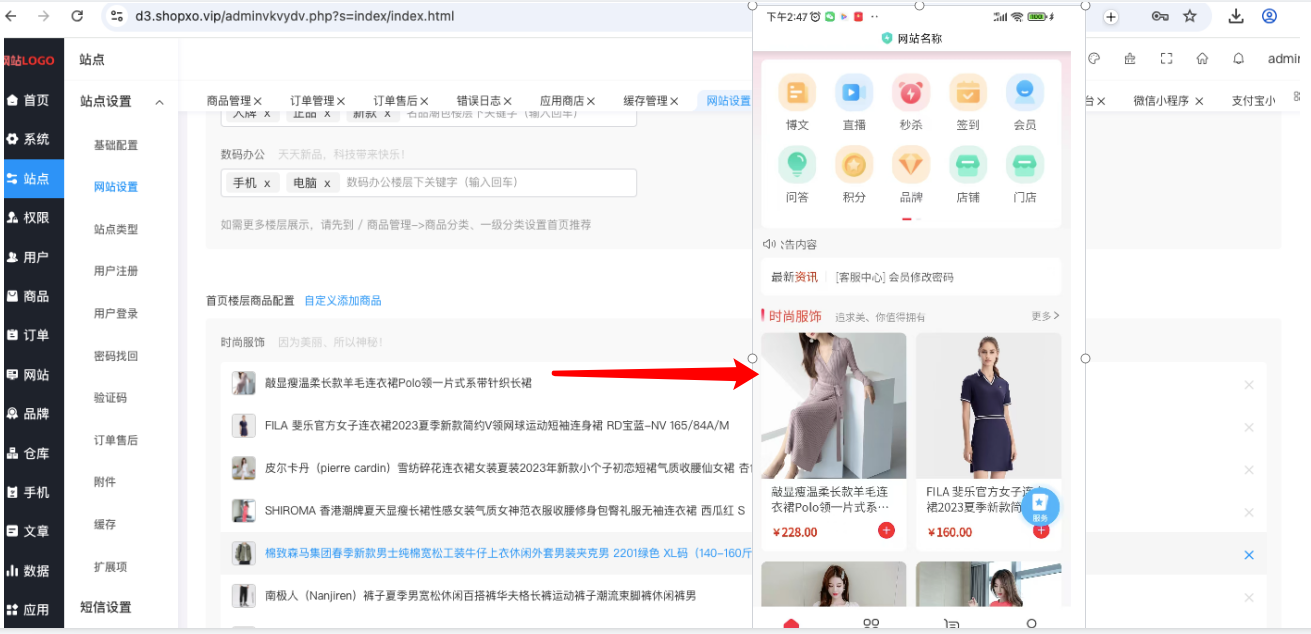
Task: Open 商品 in the dark sidebar
Action: tap(32, 296)
